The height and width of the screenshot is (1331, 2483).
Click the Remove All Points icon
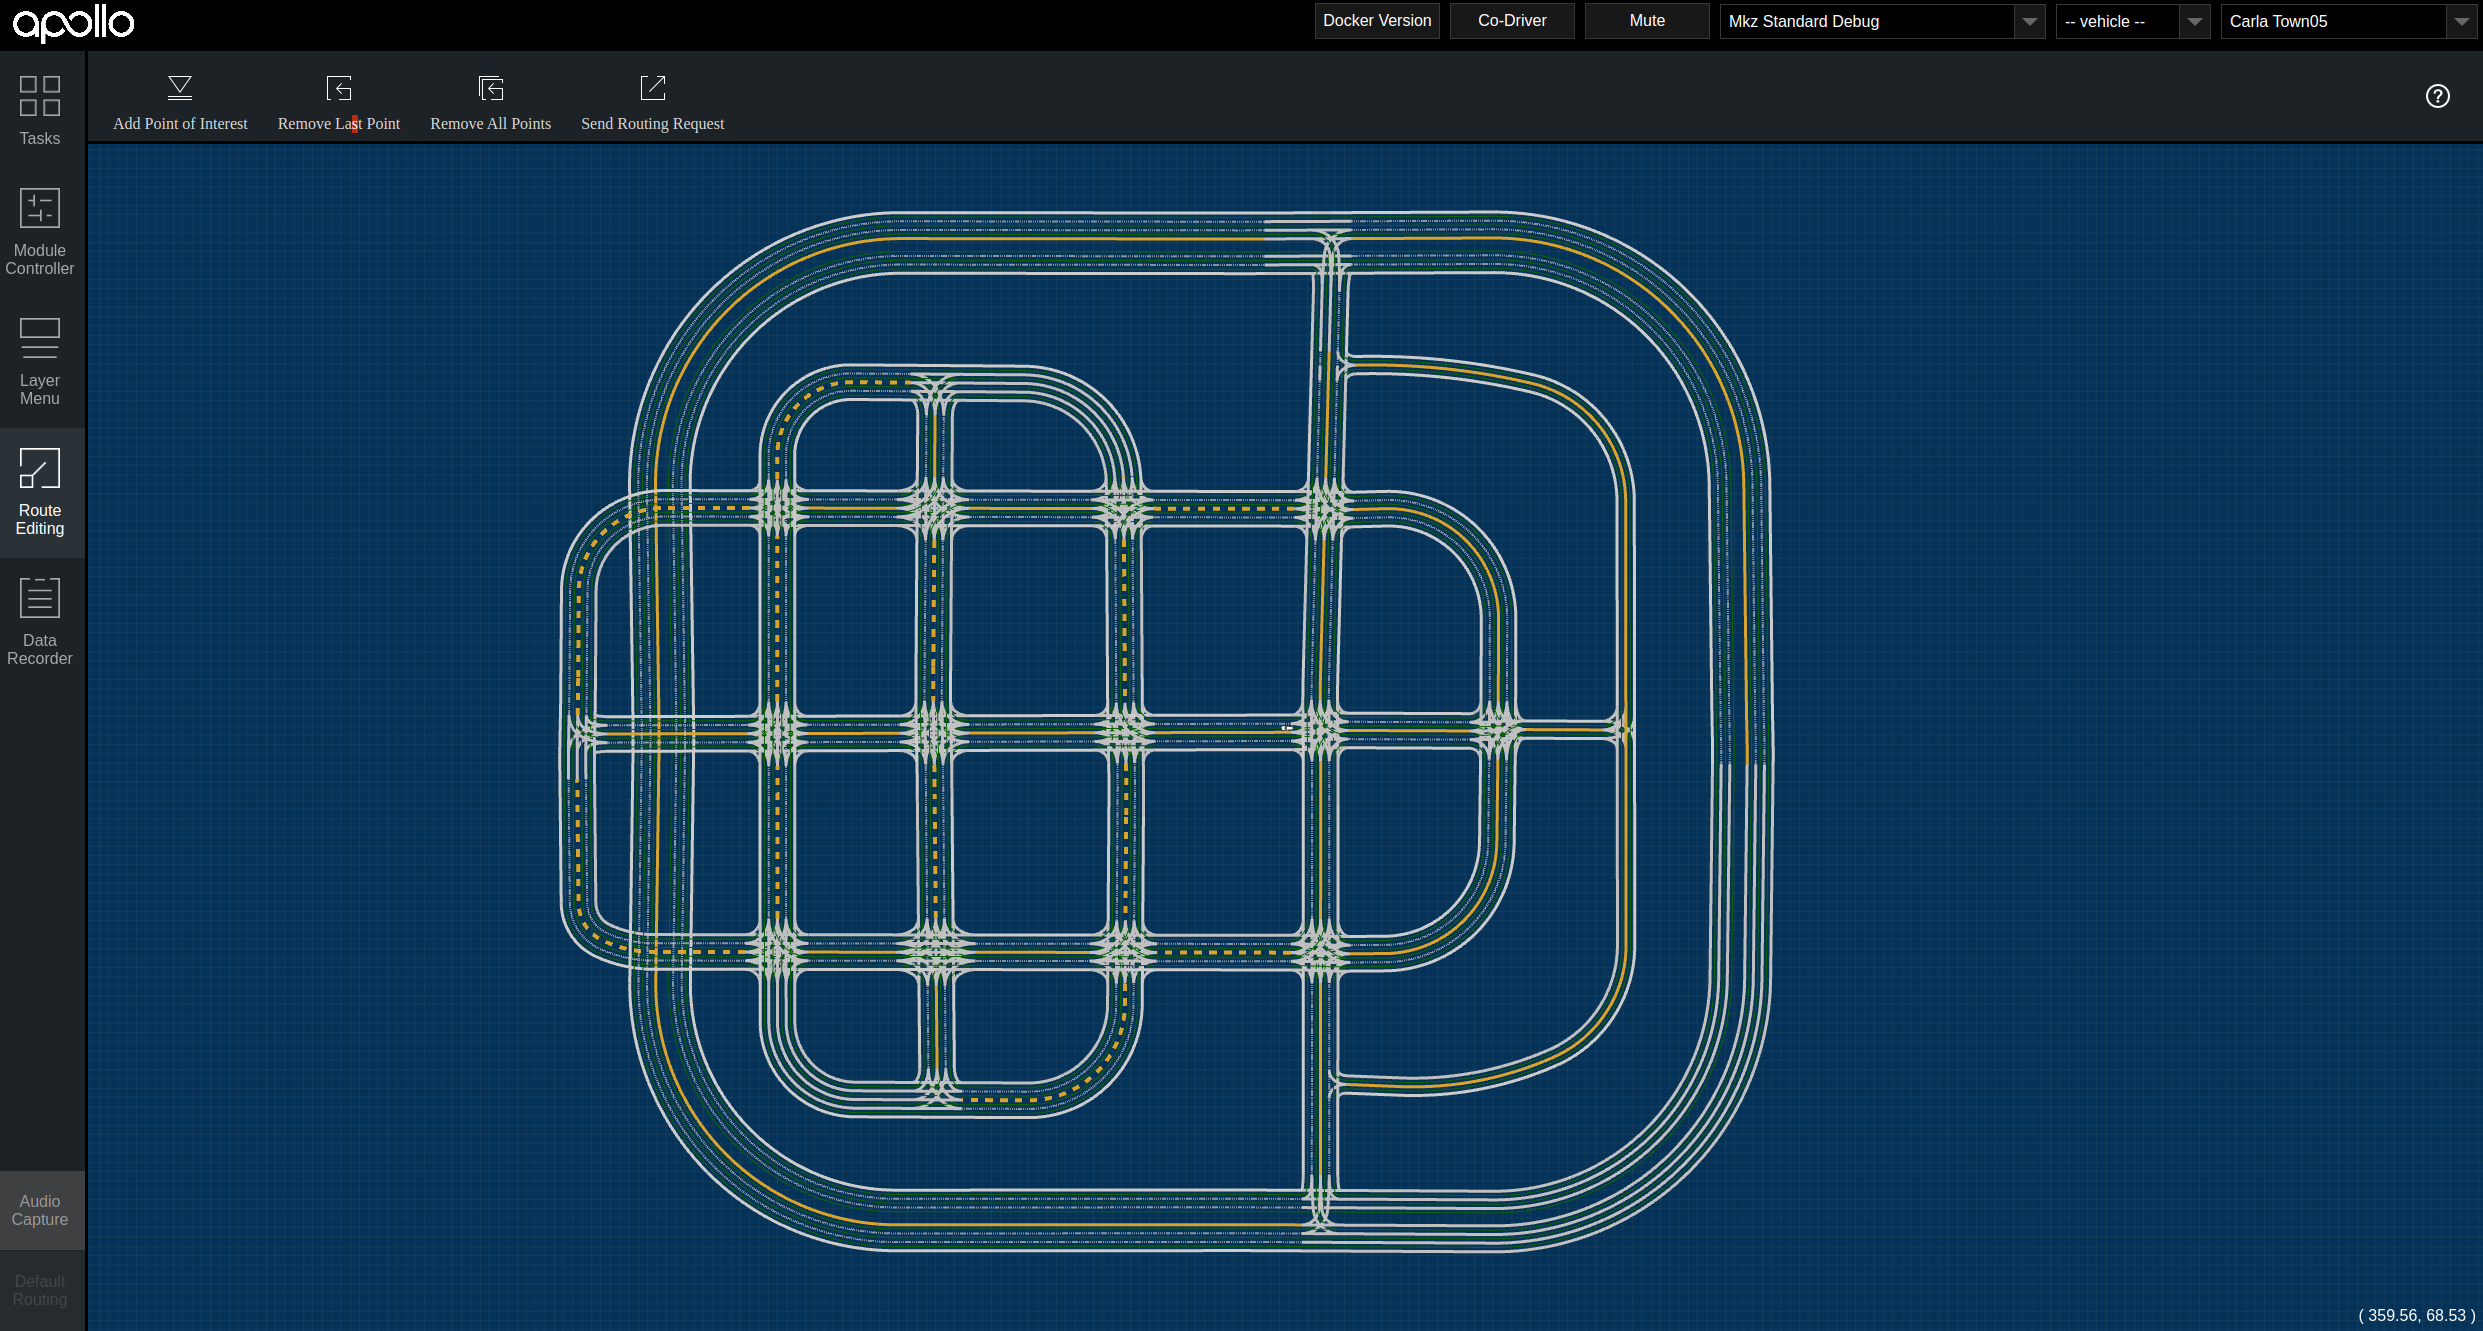pos(490,89)
